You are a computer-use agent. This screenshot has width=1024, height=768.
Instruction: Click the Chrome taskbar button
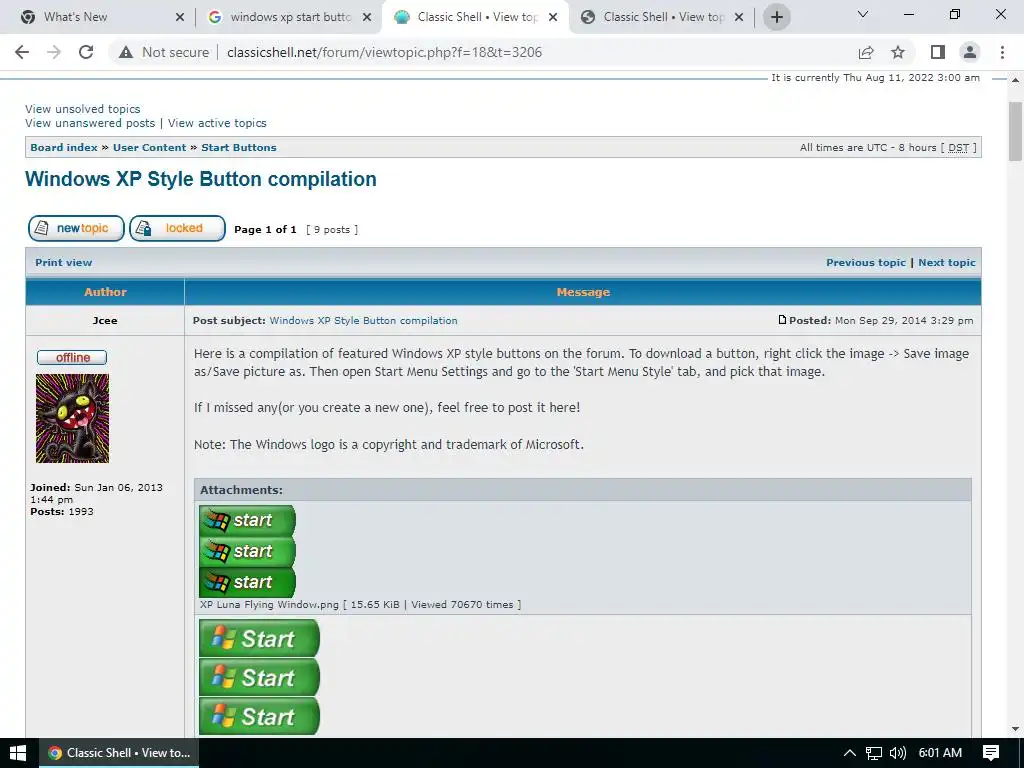click(120, 753)
